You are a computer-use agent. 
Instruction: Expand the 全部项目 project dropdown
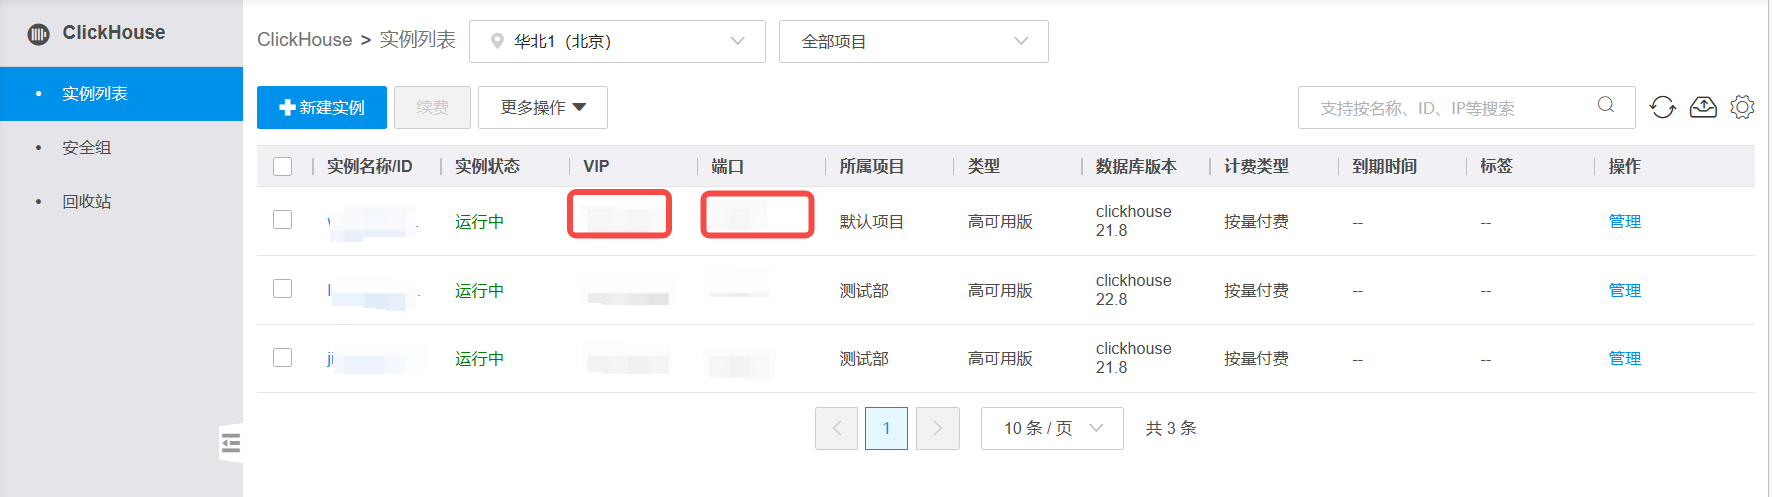tap(913, 41)
